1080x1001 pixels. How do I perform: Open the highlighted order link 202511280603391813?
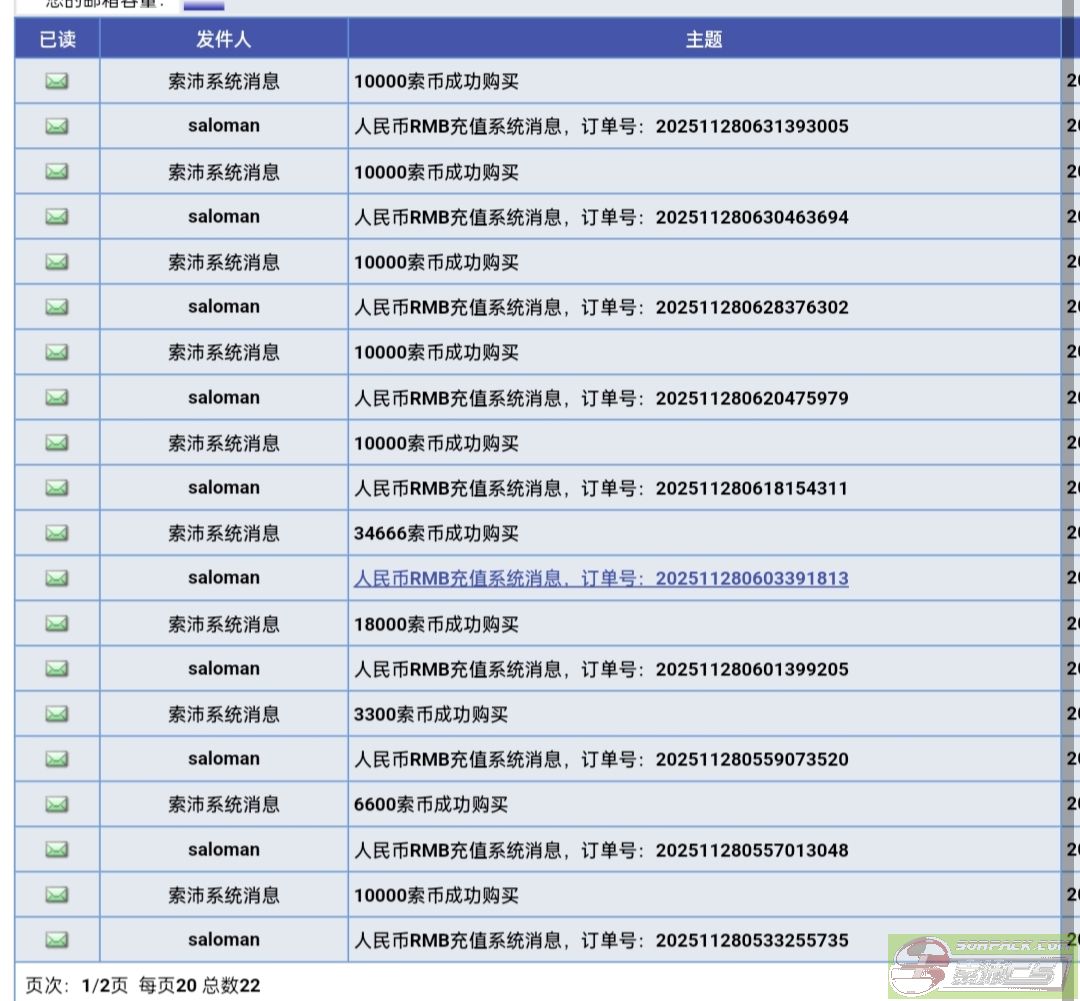coord(602,578)
